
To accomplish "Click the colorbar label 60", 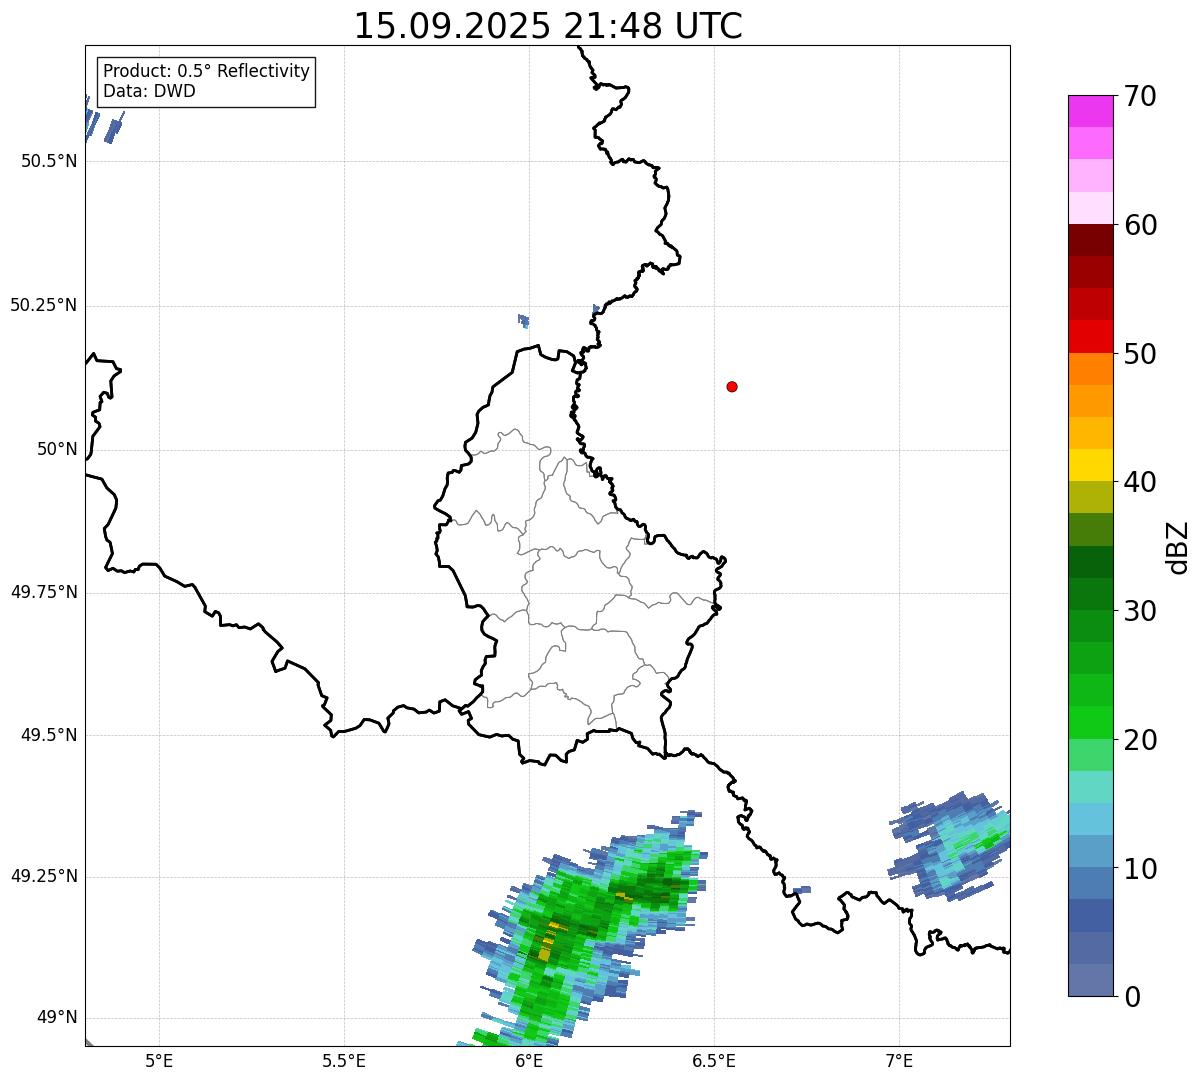I will tap(1140, 225).
